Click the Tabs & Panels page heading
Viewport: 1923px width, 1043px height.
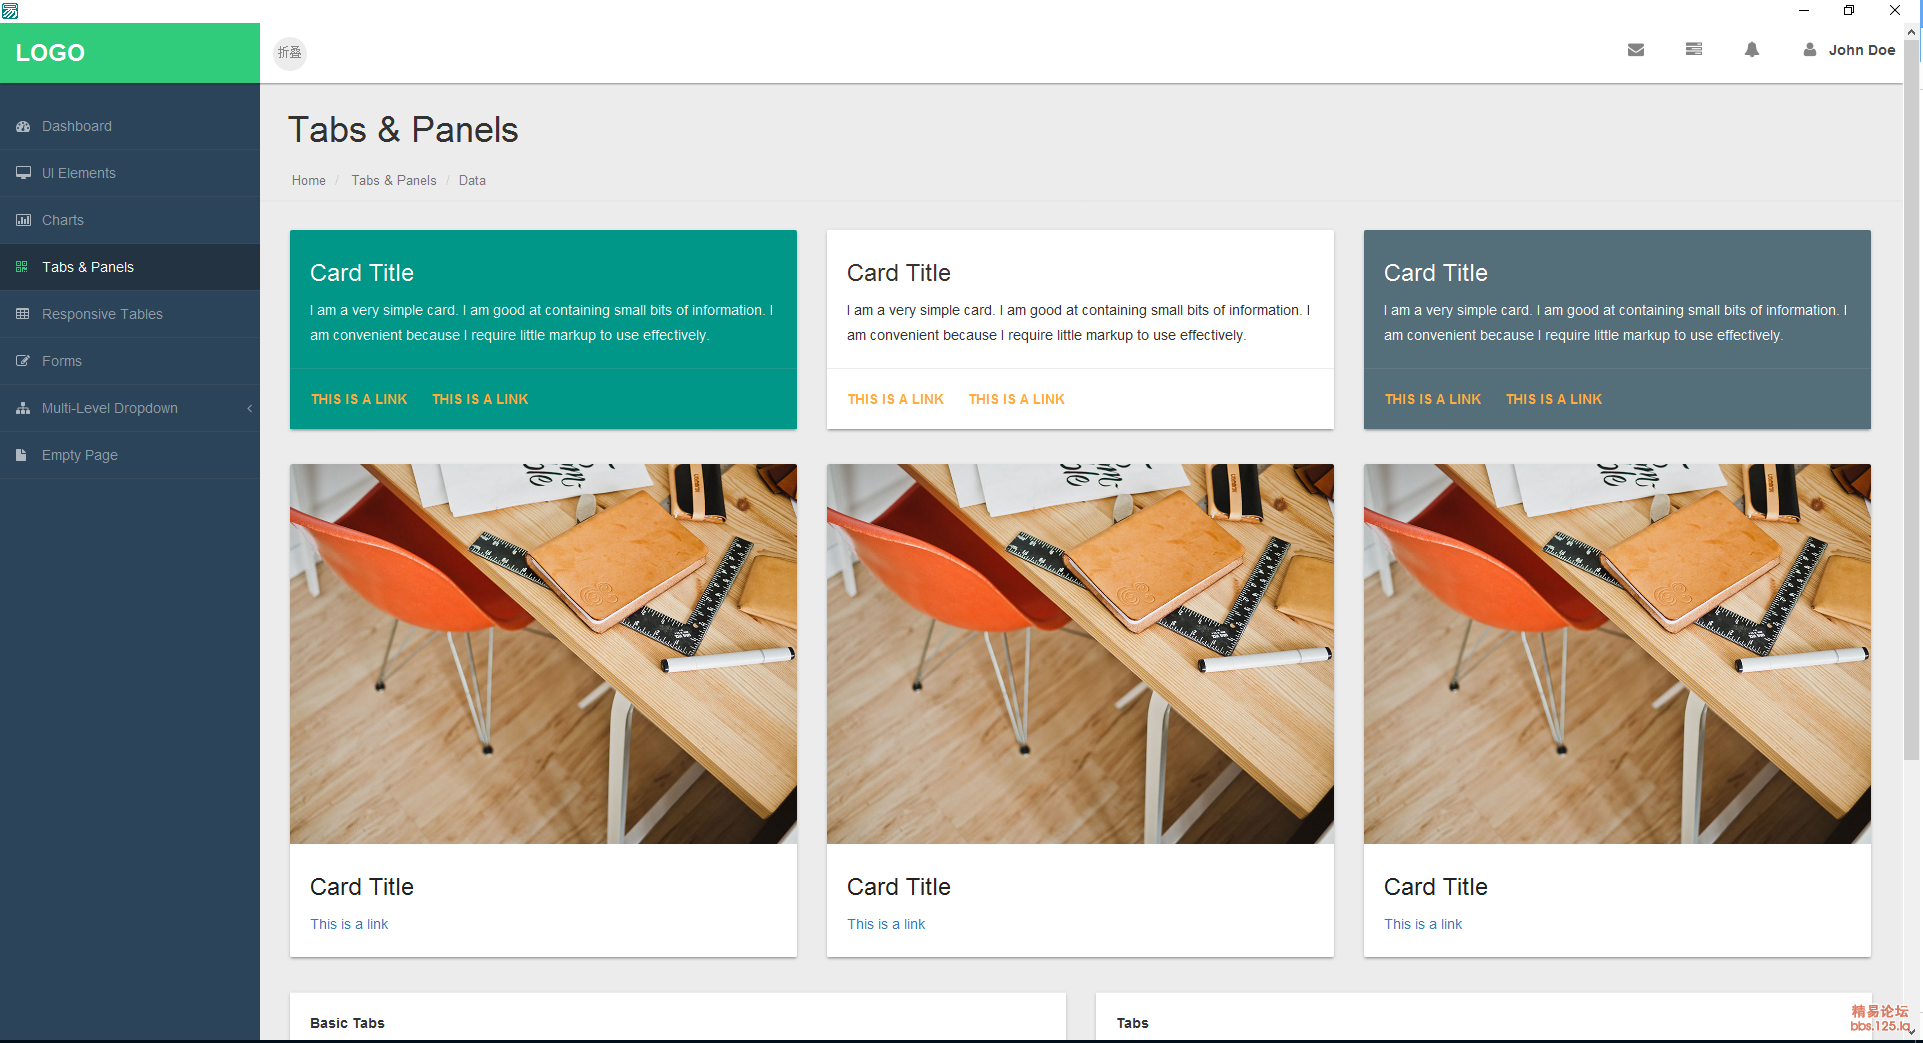pyautogui.click(x=403, y=130)
